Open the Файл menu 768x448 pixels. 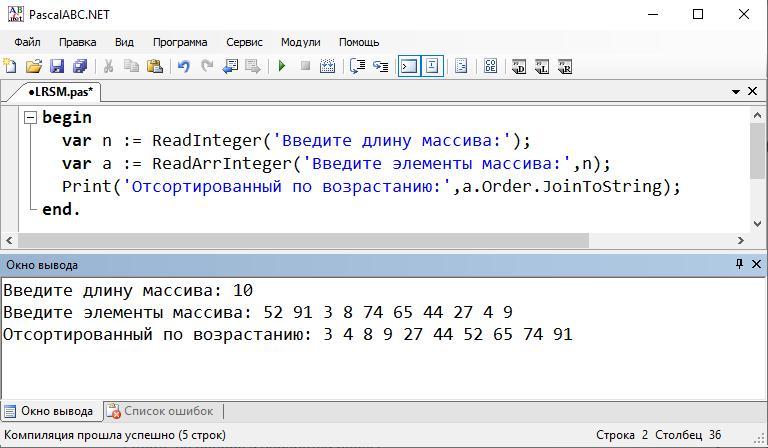pyautogui.click(x=27, y=42)
